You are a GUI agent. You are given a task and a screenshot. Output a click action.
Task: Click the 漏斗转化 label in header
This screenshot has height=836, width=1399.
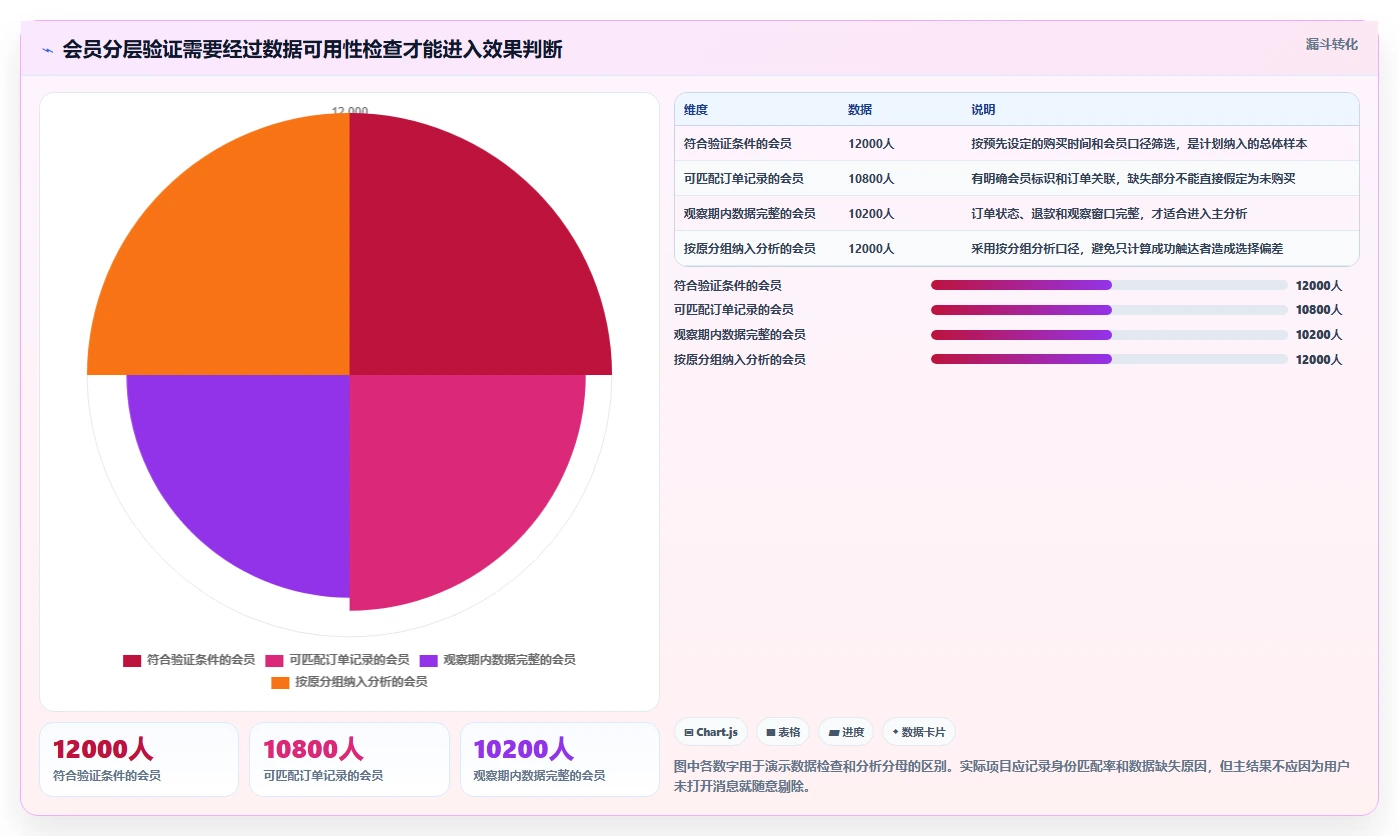[x=1331, y=44]
